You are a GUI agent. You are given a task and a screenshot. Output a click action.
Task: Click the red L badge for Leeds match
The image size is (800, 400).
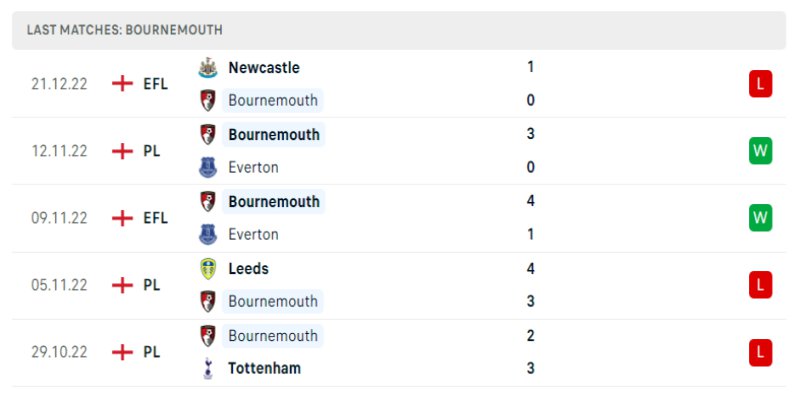760,285
